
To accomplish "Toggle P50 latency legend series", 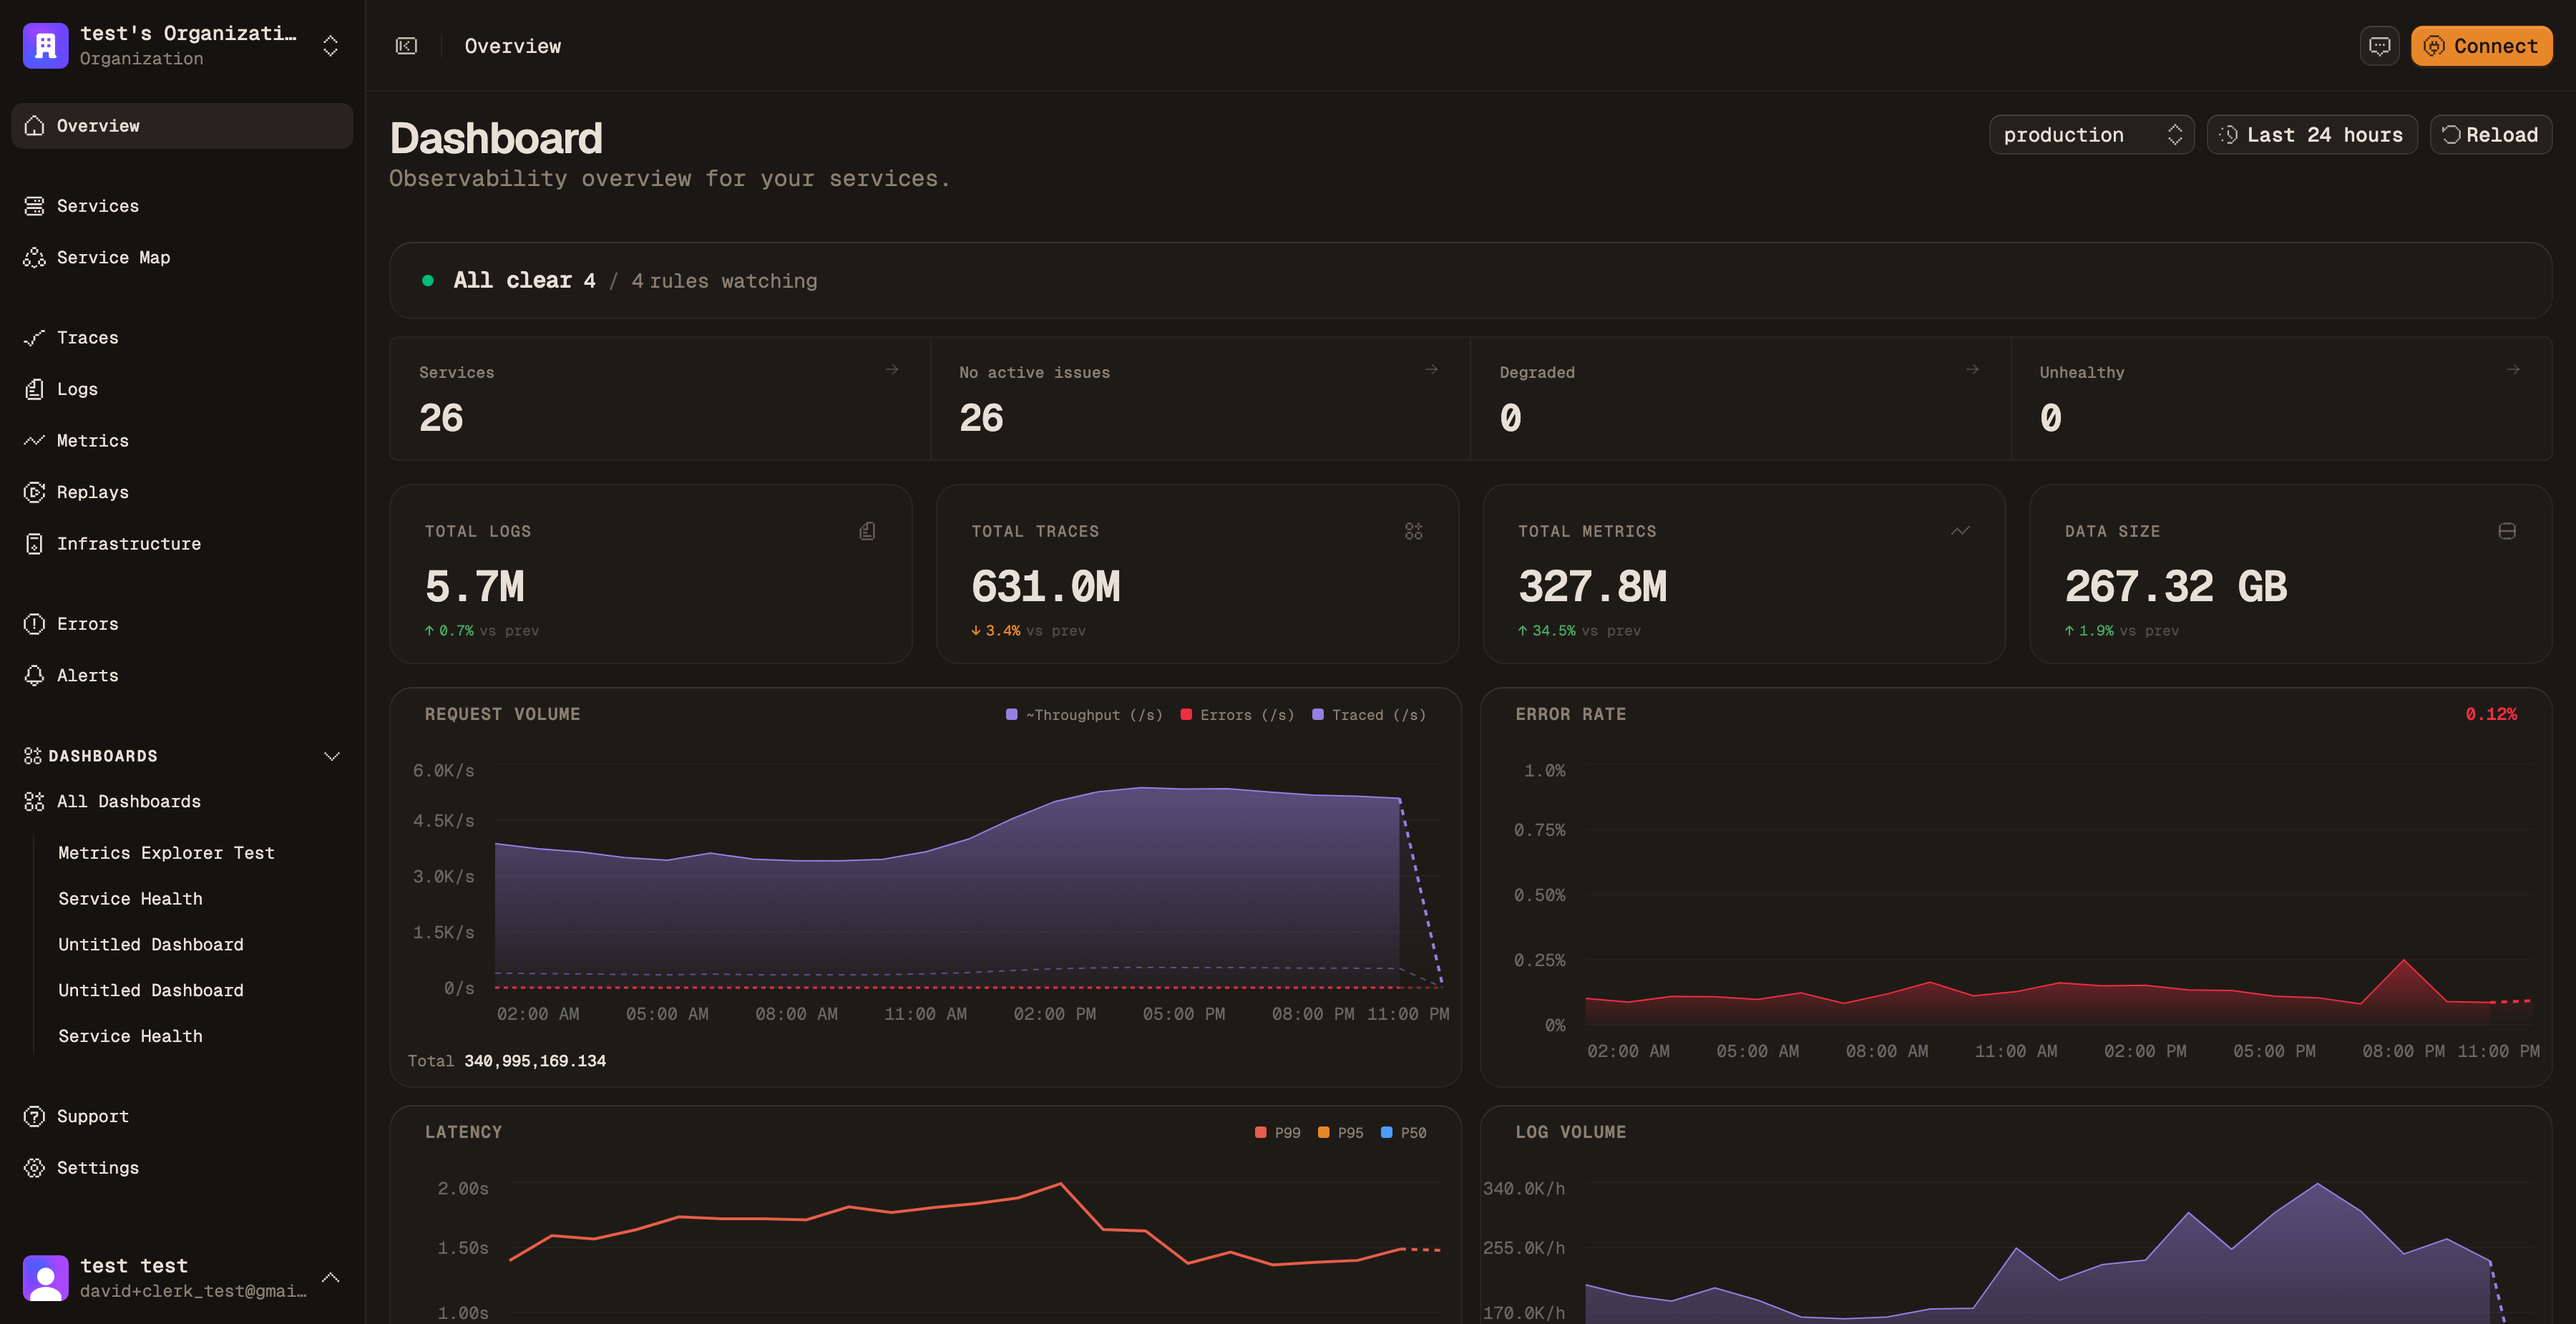I will [1404, 1133].
